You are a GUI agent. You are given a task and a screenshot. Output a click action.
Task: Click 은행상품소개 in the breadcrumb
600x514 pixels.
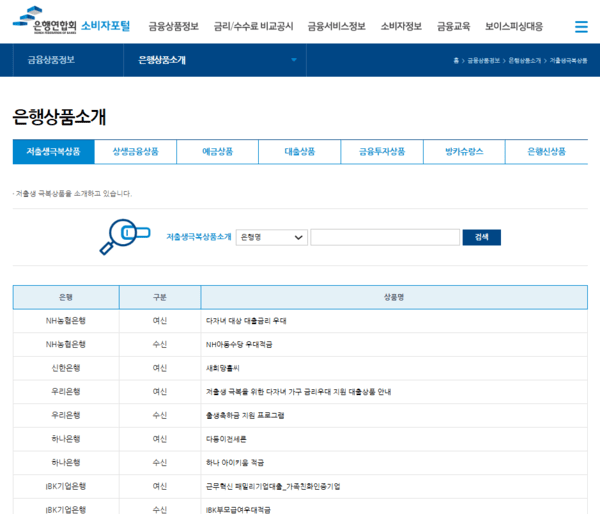(x=525, y=60)
